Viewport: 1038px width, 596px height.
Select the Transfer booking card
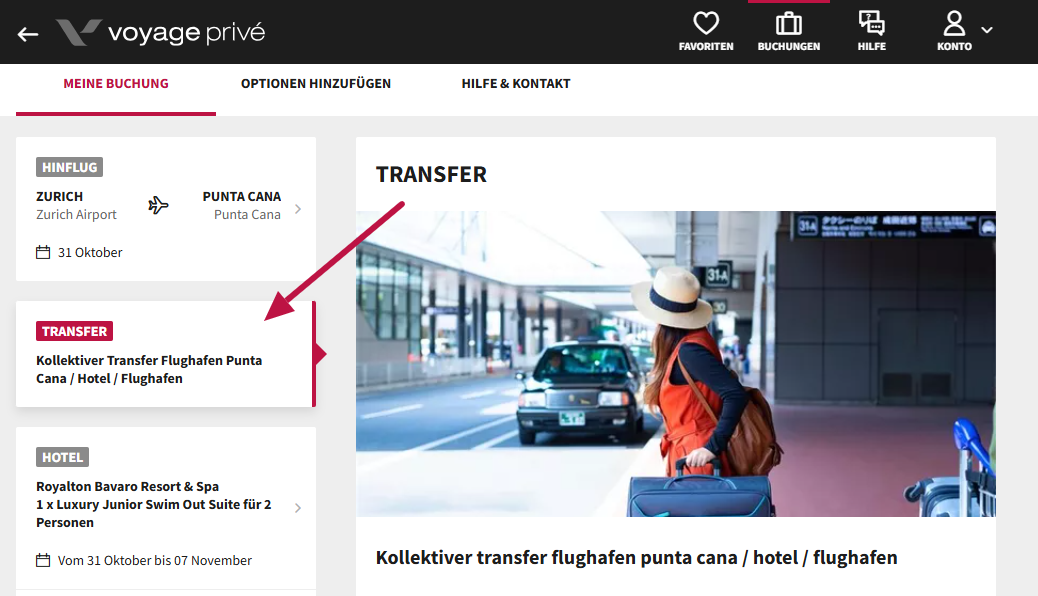coord(165,354)
